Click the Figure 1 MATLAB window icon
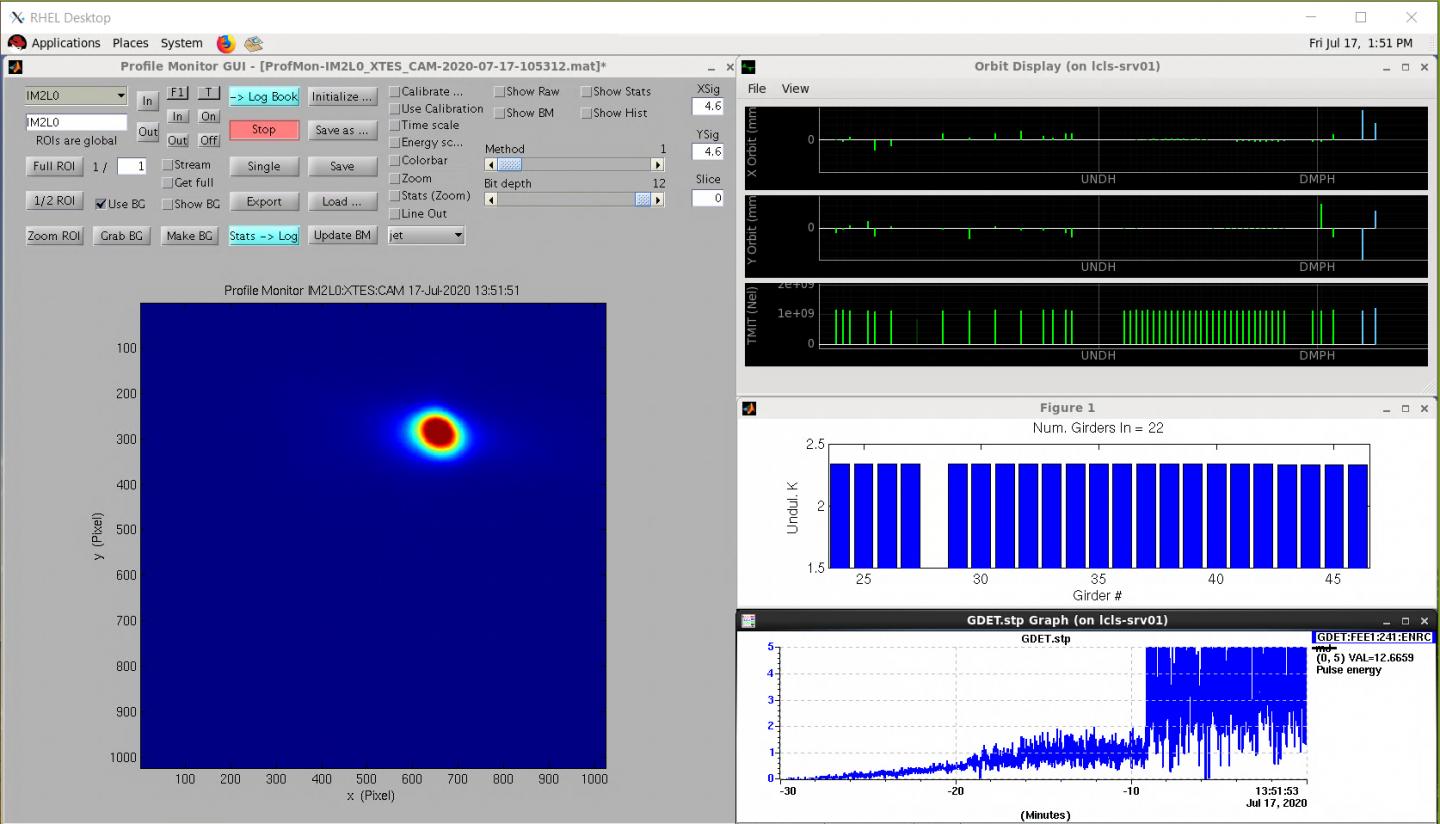 click(x=748, y=408)
